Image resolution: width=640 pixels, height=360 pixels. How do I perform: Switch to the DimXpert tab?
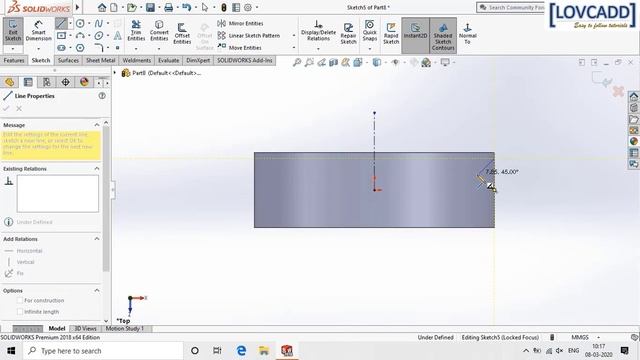click(198, 60)
